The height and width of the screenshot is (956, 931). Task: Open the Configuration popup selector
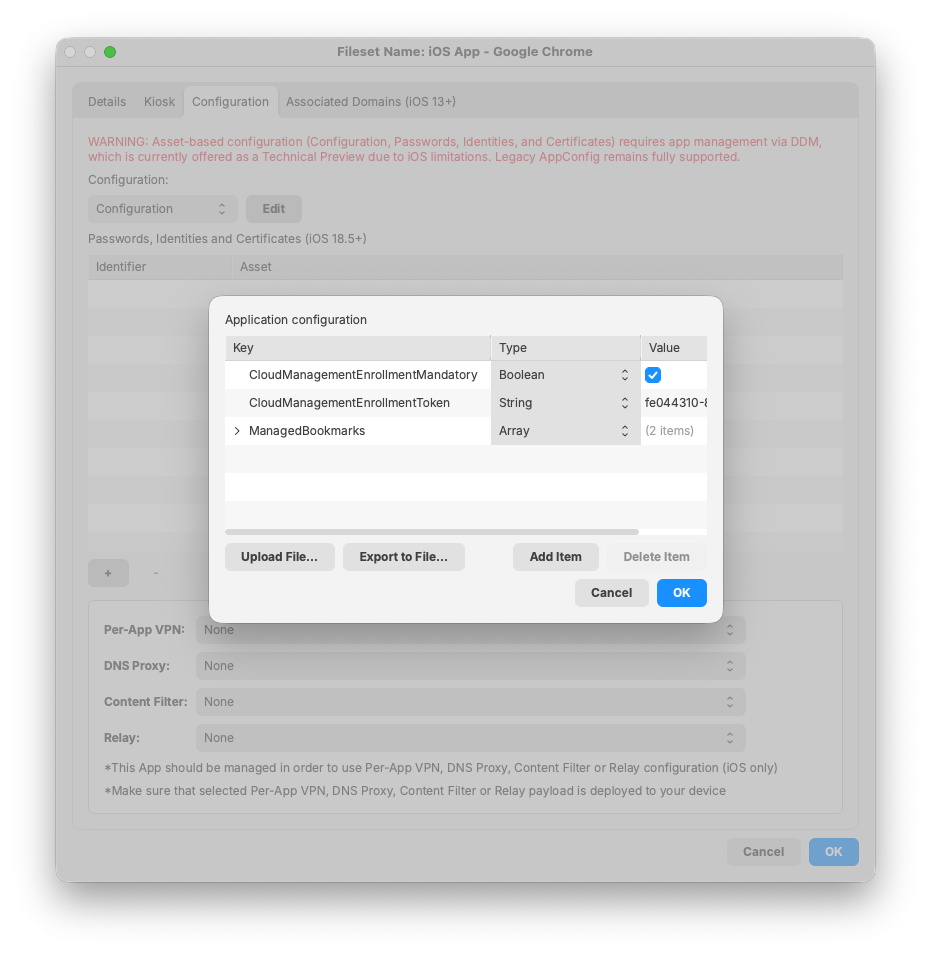coord(162,209)
